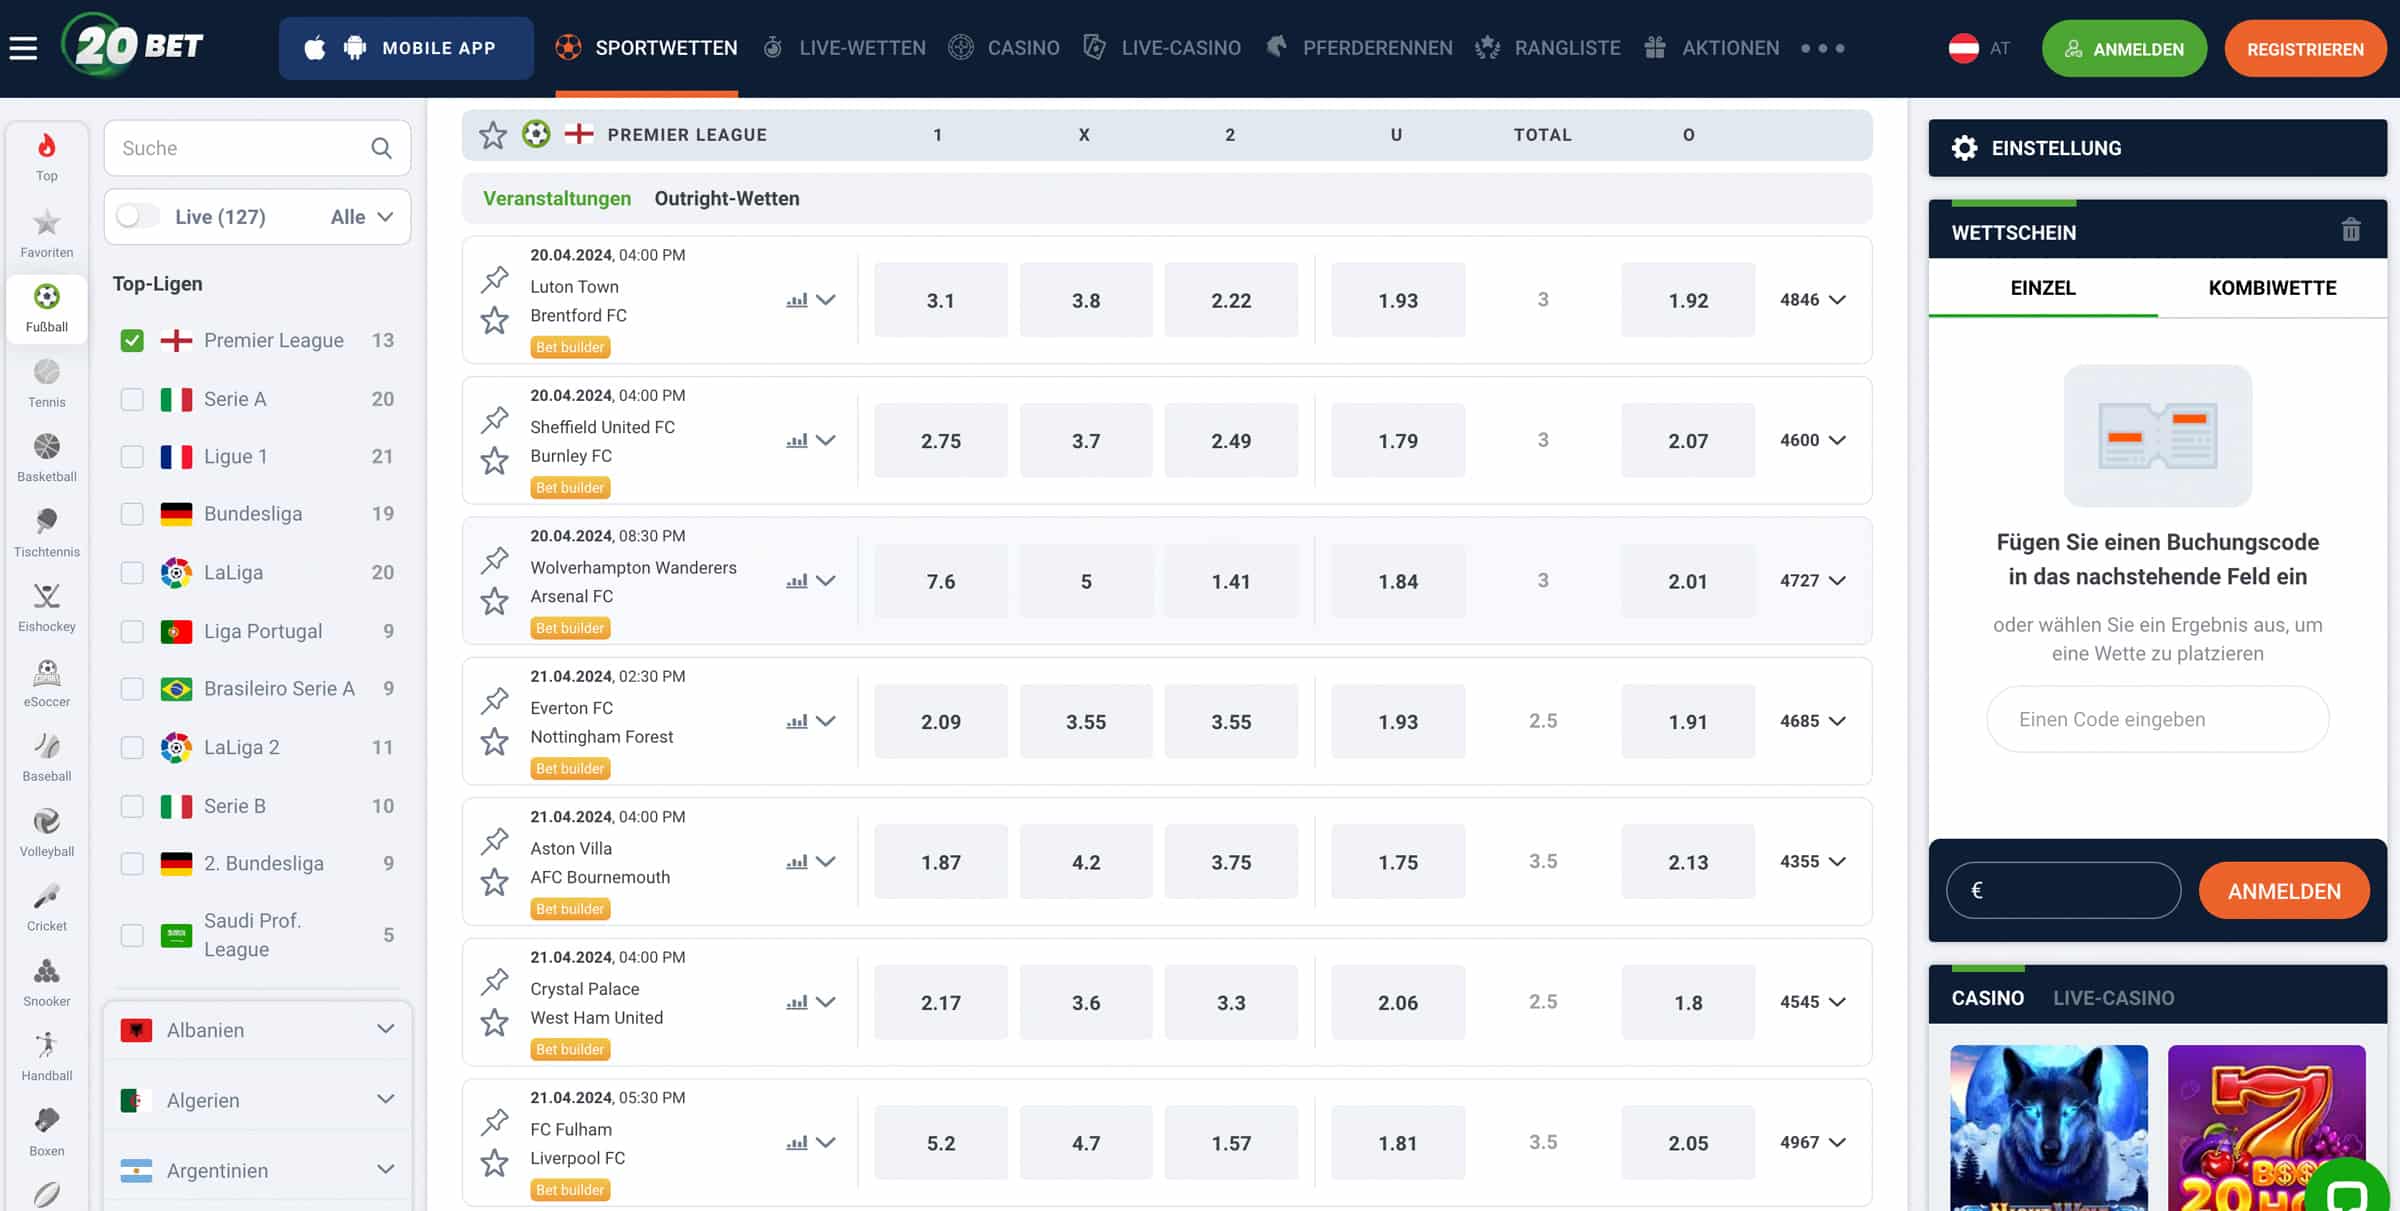Viewport: 2400px width, 1211px height.
Task: Expand stats chevron for Crystal Palace match
Action: tap(826, 1002)
